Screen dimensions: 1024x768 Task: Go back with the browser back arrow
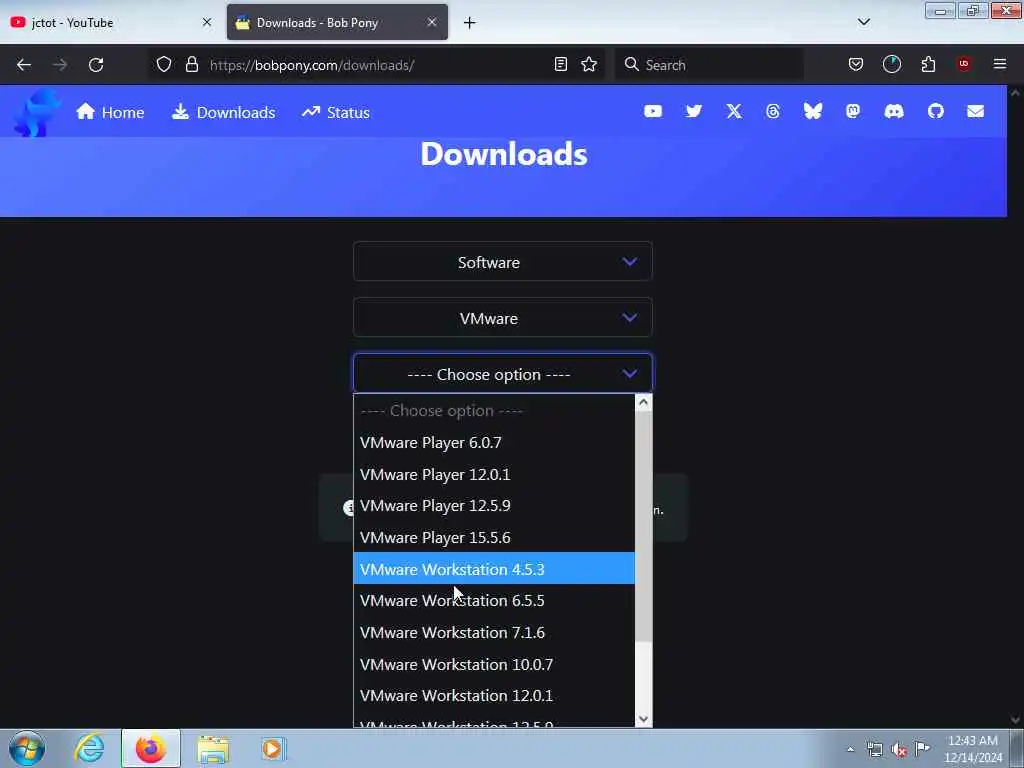[24, 65]
